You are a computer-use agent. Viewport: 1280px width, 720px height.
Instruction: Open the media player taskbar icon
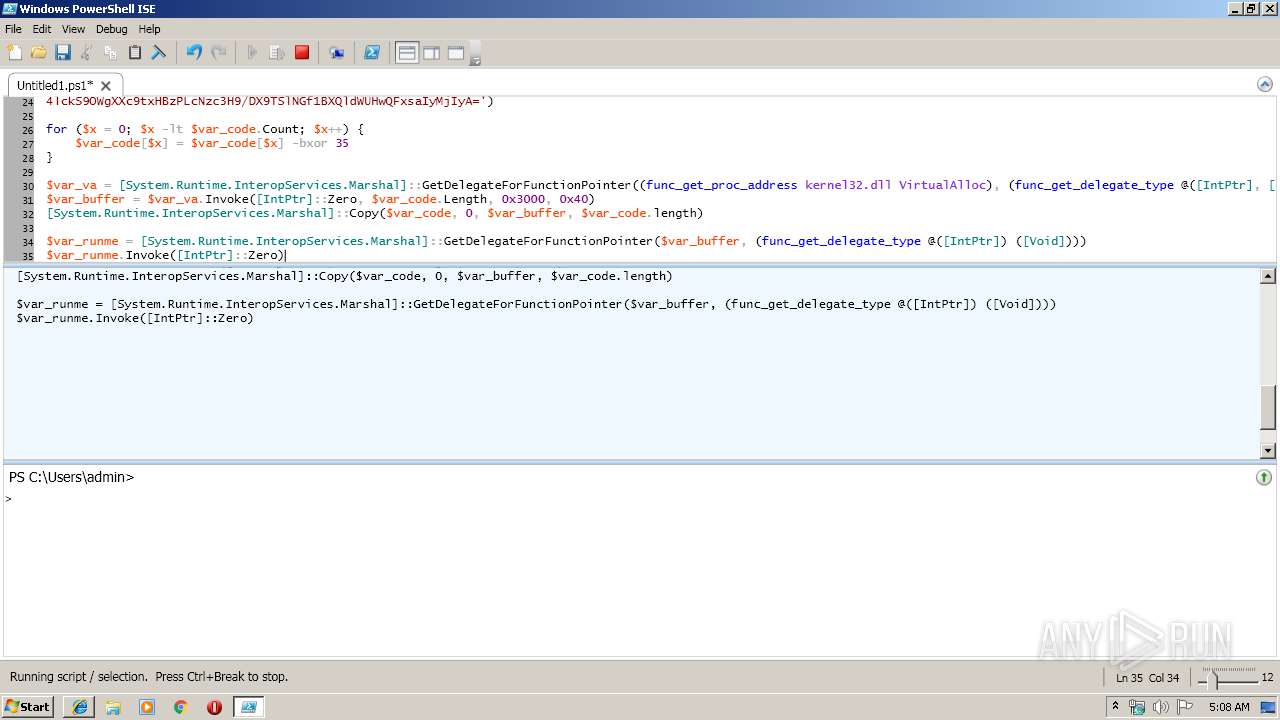(x=147, y=707)
